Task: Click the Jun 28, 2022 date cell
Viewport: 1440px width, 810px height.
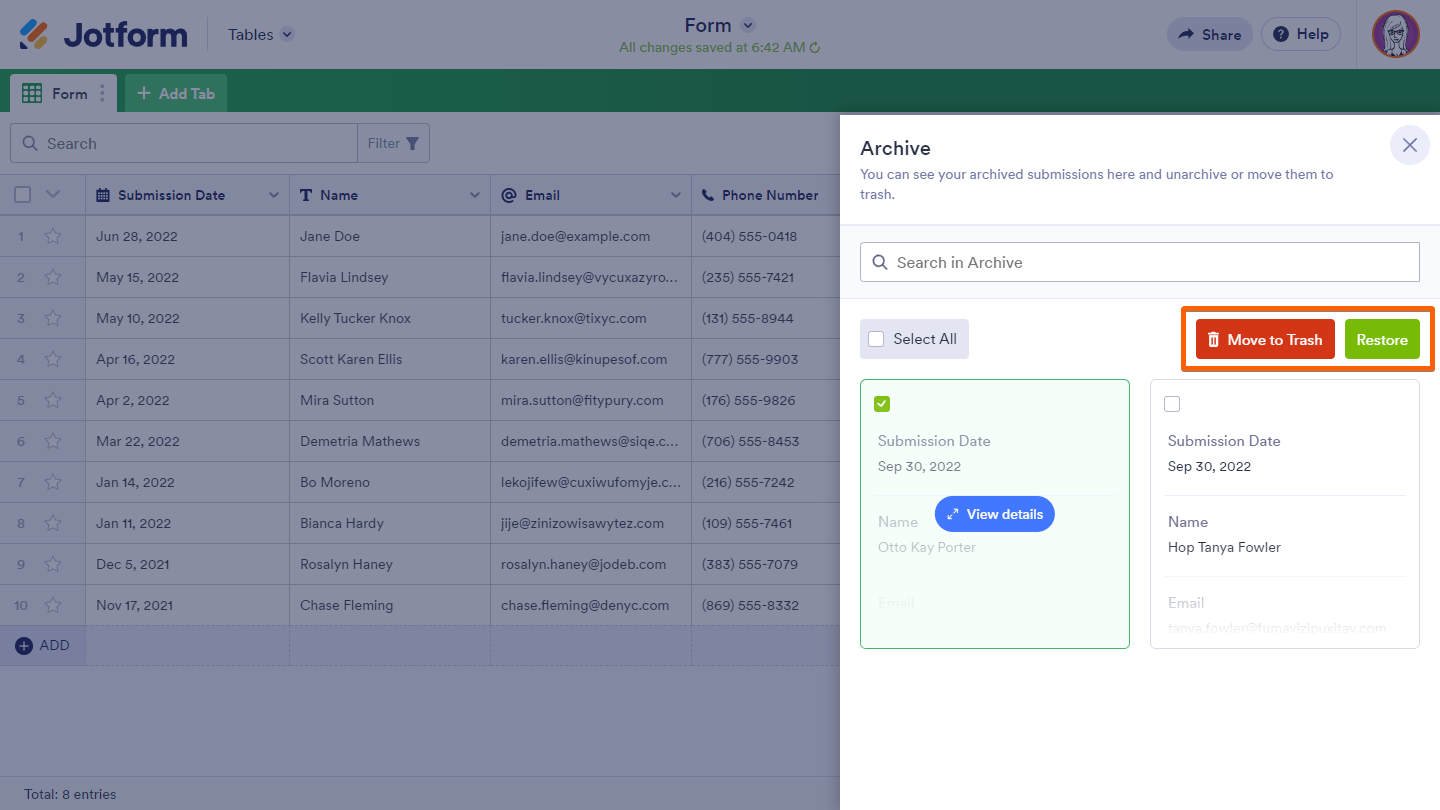Action: pos(187,236)
